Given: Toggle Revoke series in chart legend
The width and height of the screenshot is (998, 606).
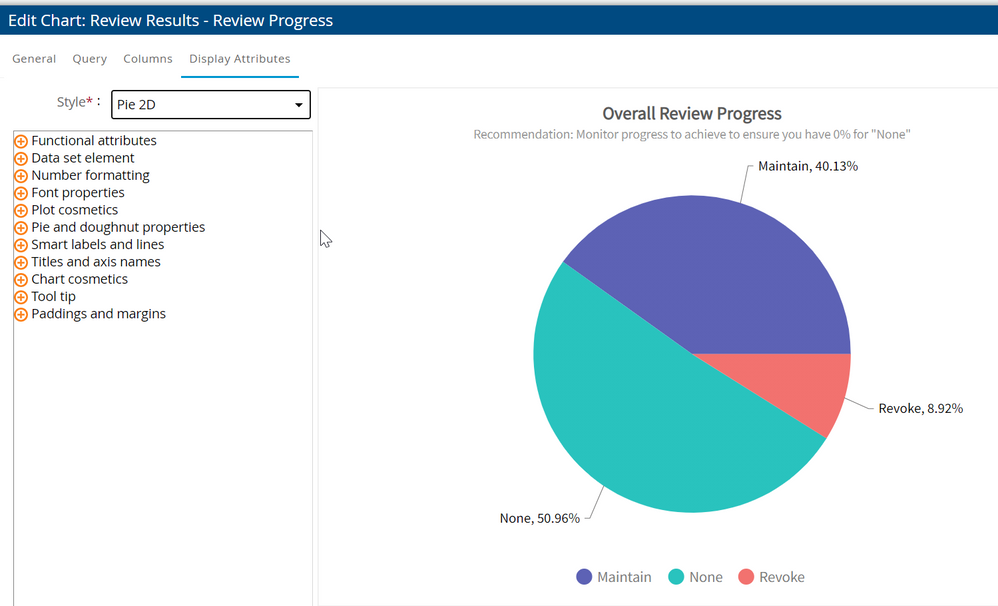Looking at the screenshot, I should [x=771, y=577].
